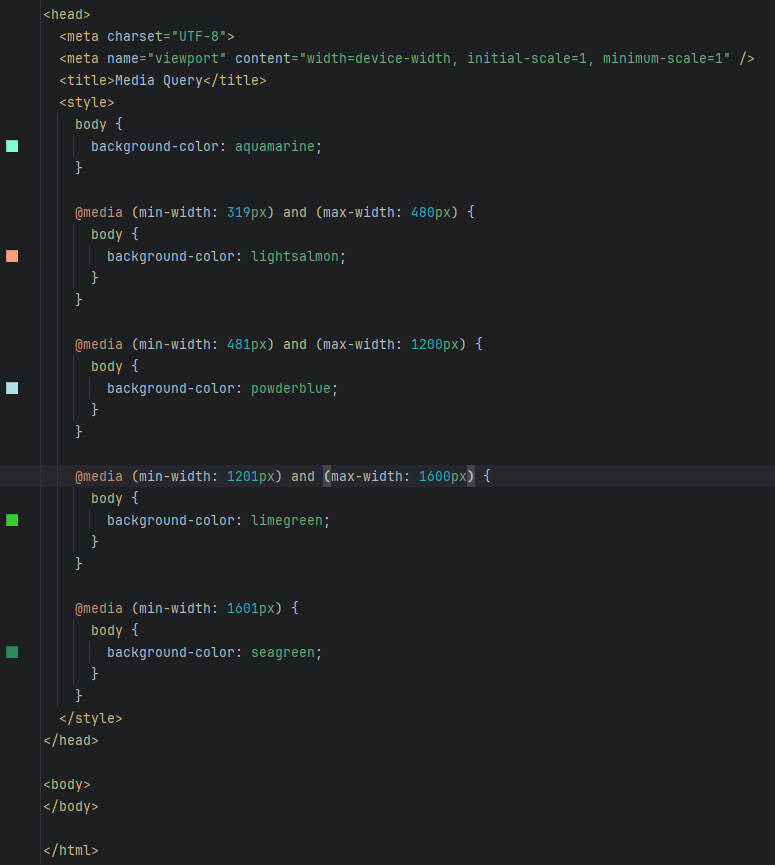The width and height of the screenshot is (775, 865).
Task: Place cursor on the powderblue value
Action: click(x=291, y=388)
